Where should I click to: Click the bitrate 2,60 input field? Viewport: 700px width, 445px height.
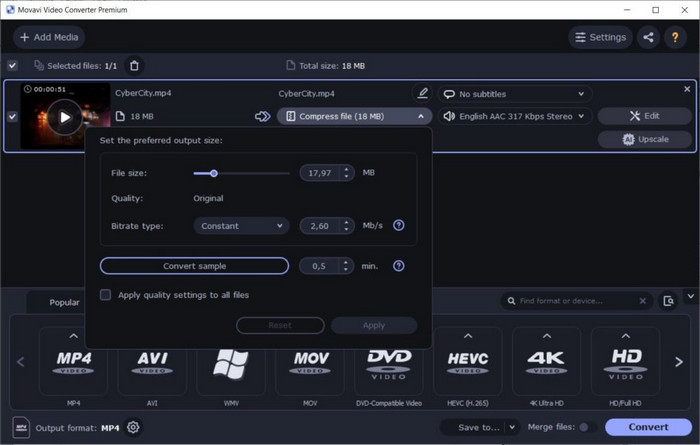click(320, 226)
